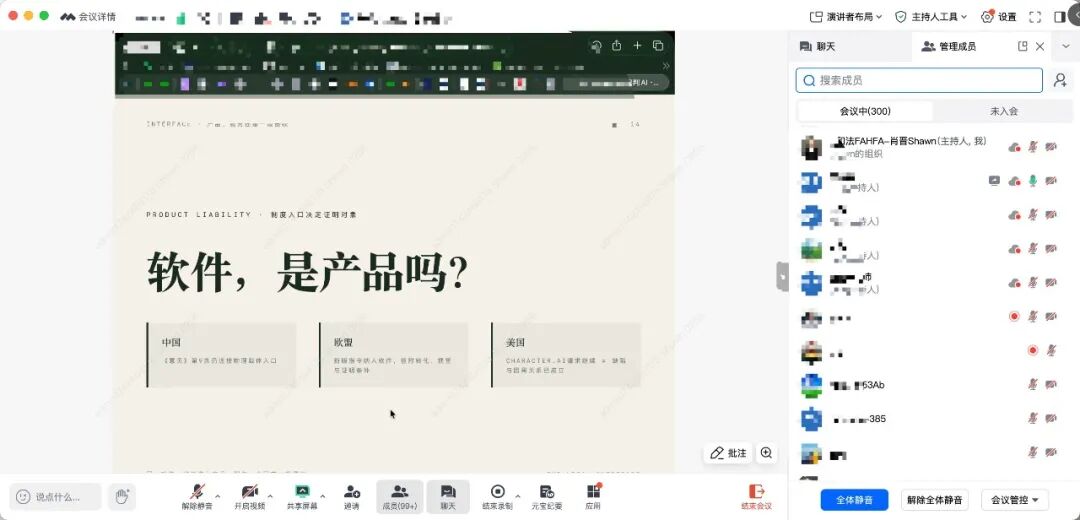
Task: Switch to the 未入会 tab
Action: (x=1004, y=111)
